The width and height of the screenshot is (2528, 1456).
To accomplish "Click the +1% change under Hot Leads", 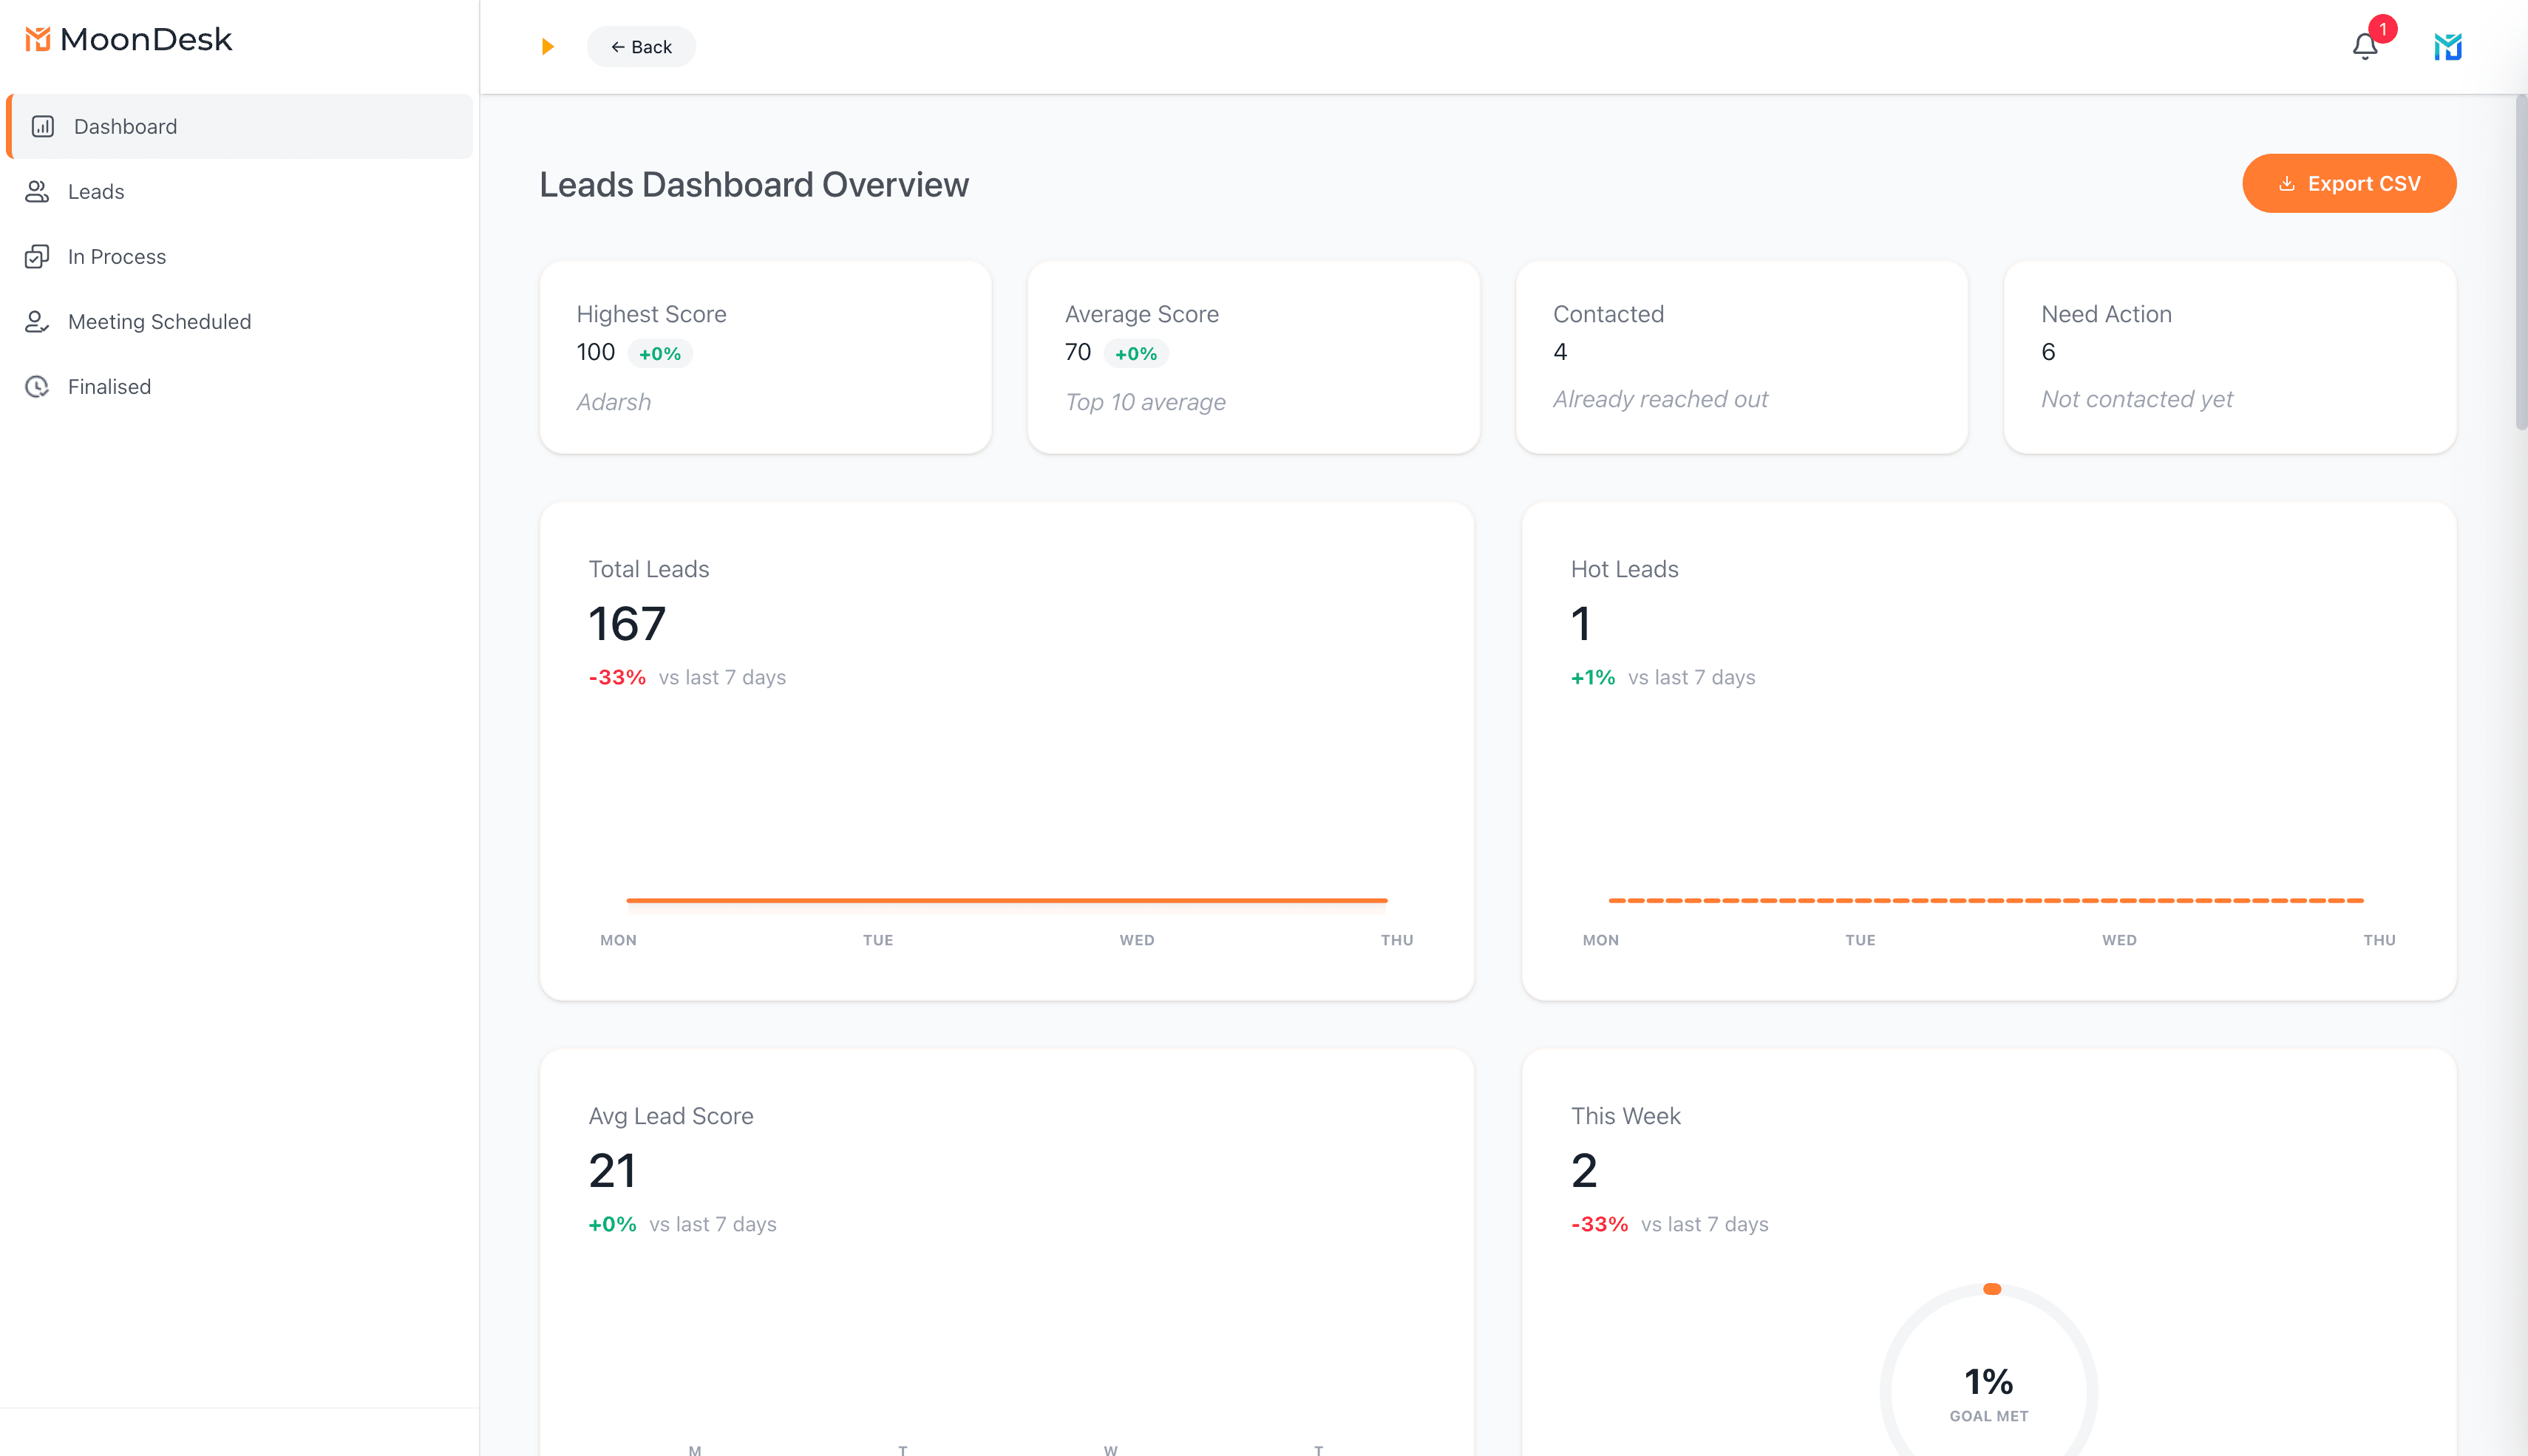I will click(1593, 677).
